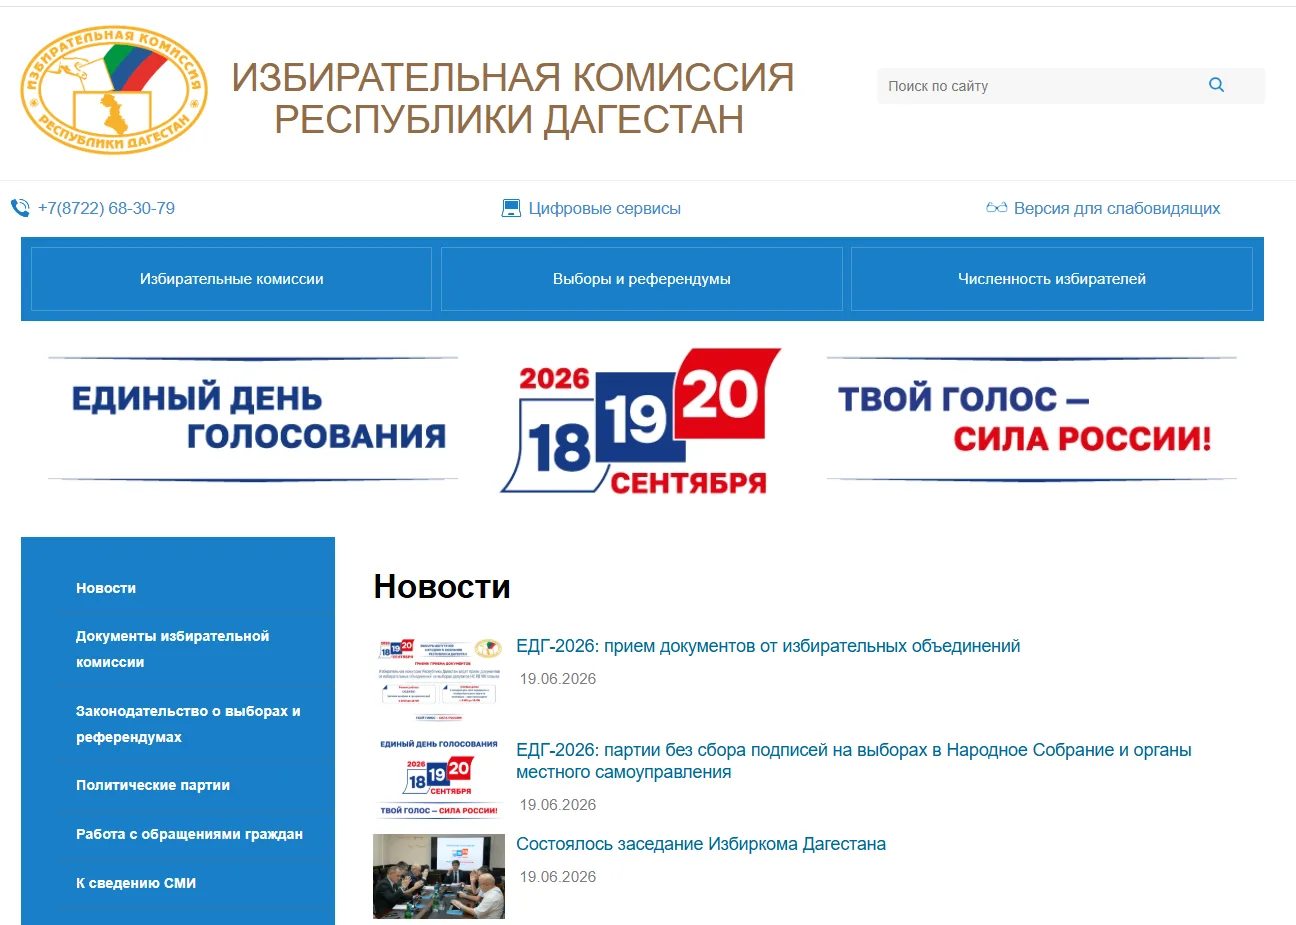The width and height of the screenshot is (1296, 925).
Task: Open Работа с обращениями граждан sidebar item
Action: [189, 834]
